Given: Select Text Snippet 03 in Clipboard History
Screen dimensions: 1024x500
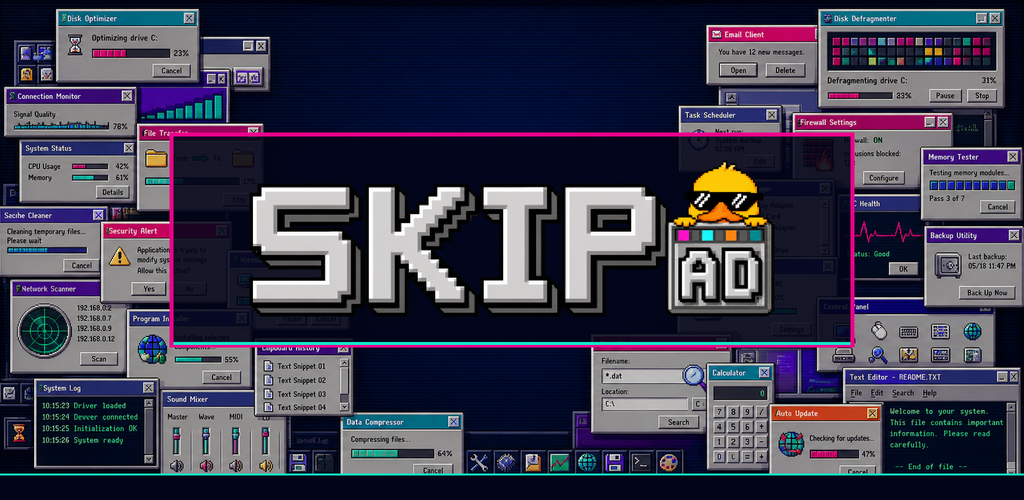Looking at the screenshot, I should [x=301, y=394].
